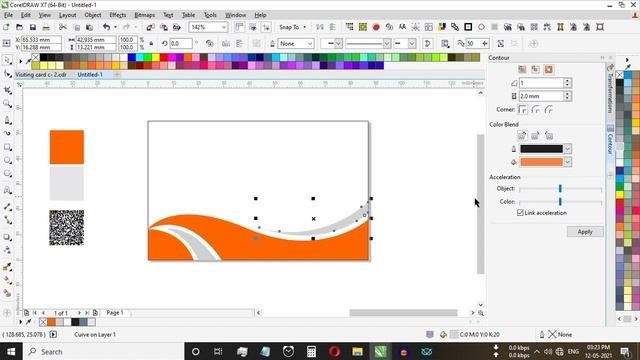Click the Undo arrow icon
The width and height of the screenshot is (640, 360).
coord(106,27)
